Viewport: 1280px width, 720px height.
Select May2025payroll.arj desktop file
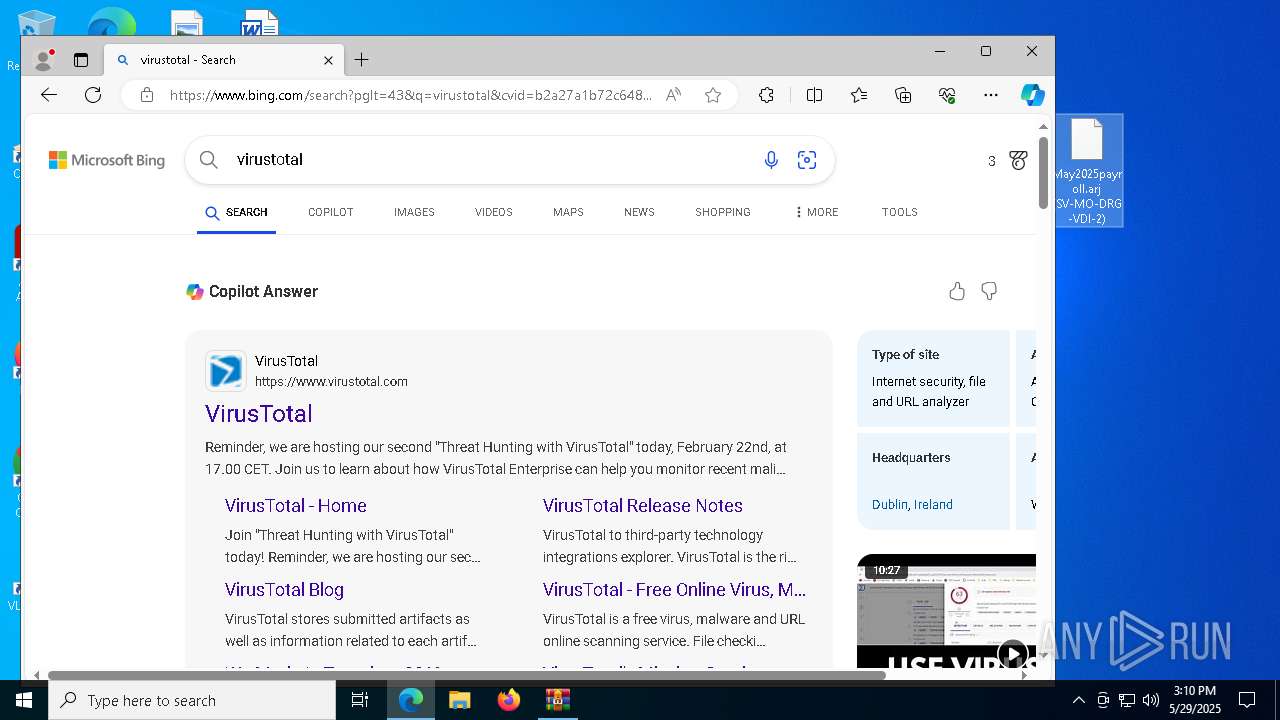(1089, 170)
